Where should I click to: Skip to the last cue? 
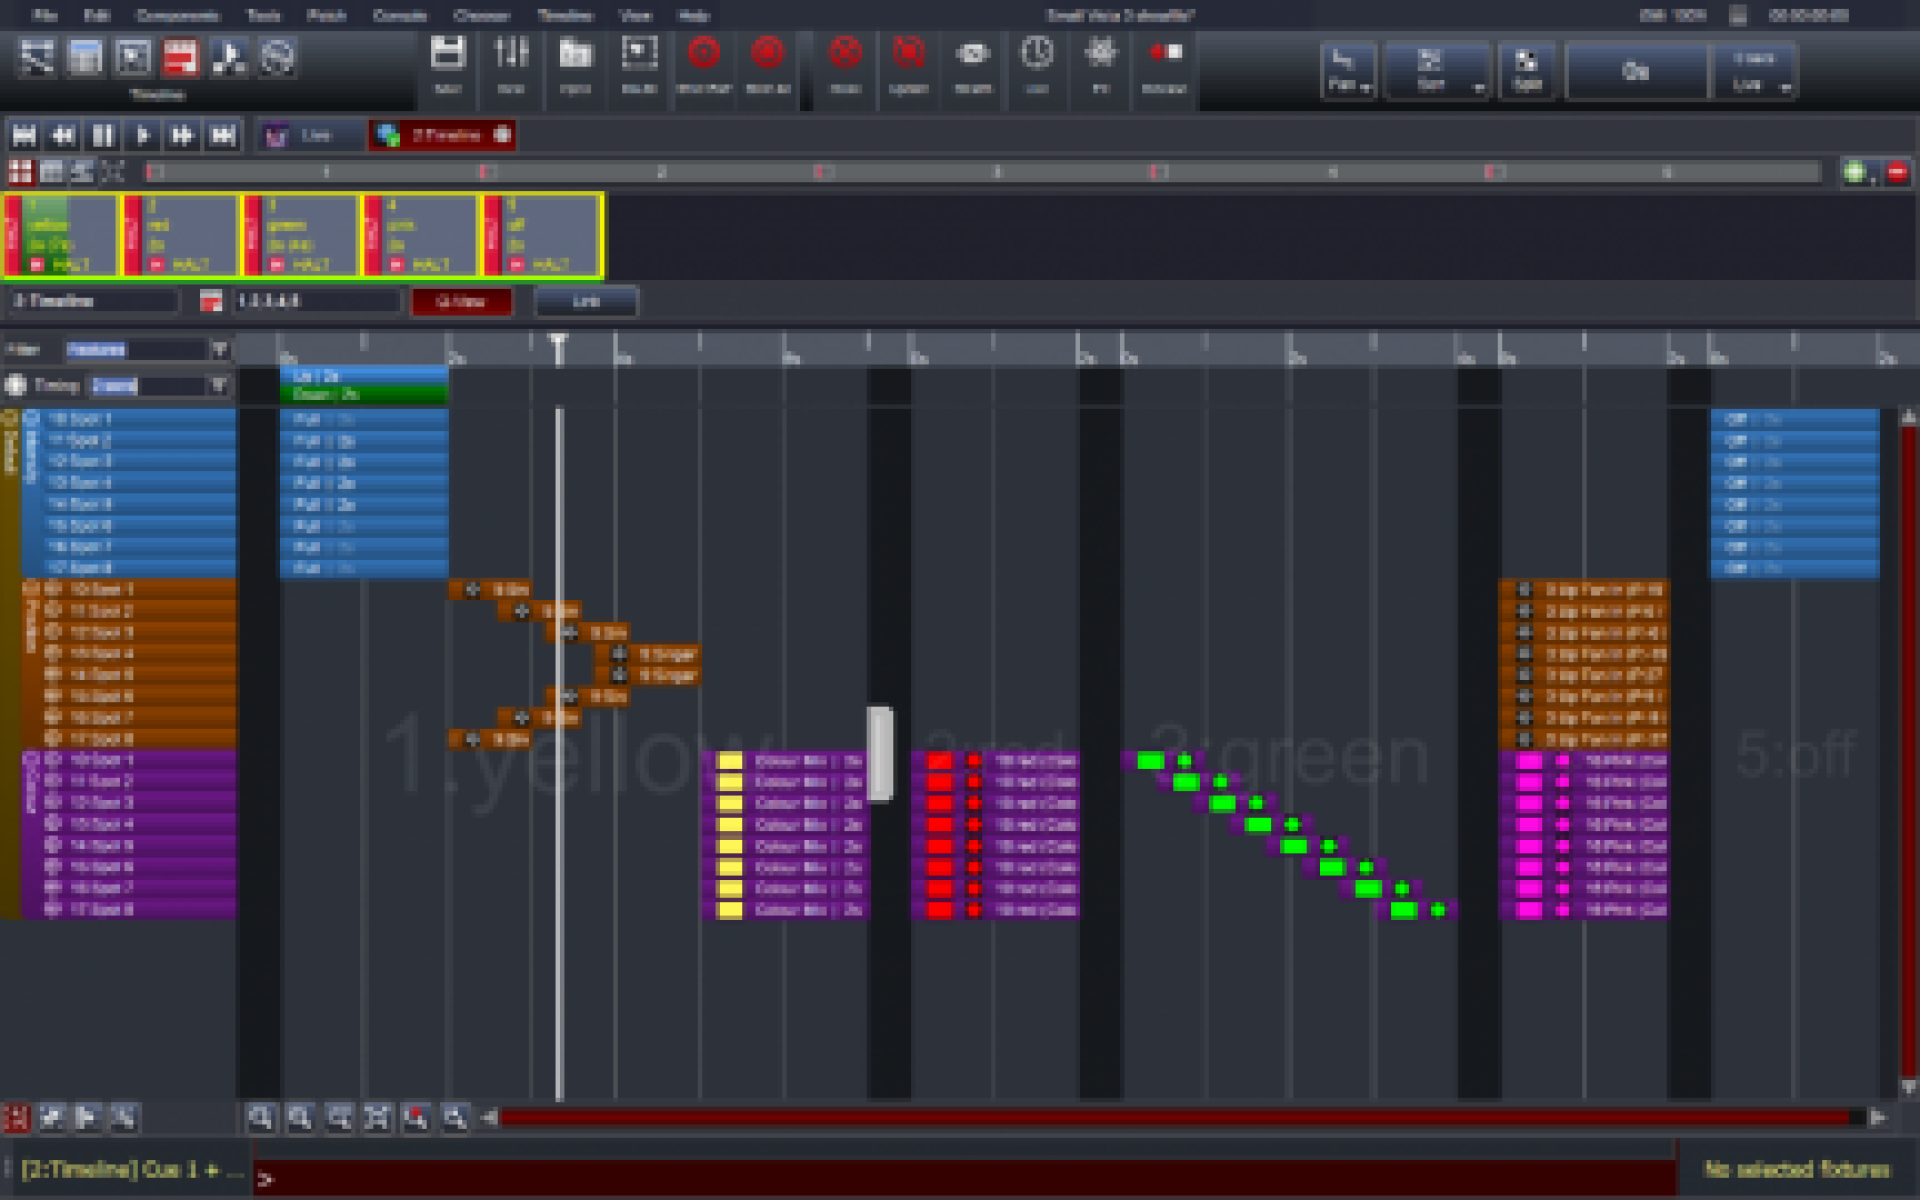[222, 135]
